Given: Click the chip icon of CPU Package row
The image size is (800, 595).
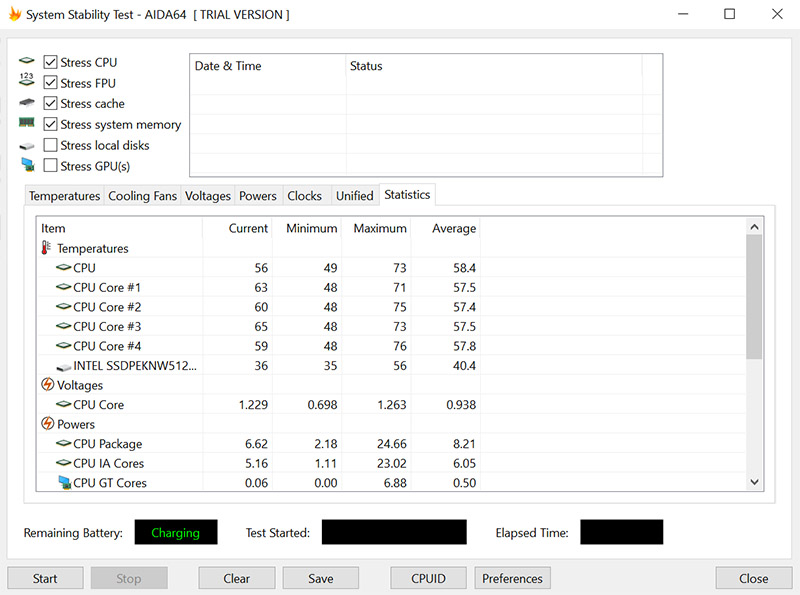Looking at the screenshot, I should pos(64,443).
